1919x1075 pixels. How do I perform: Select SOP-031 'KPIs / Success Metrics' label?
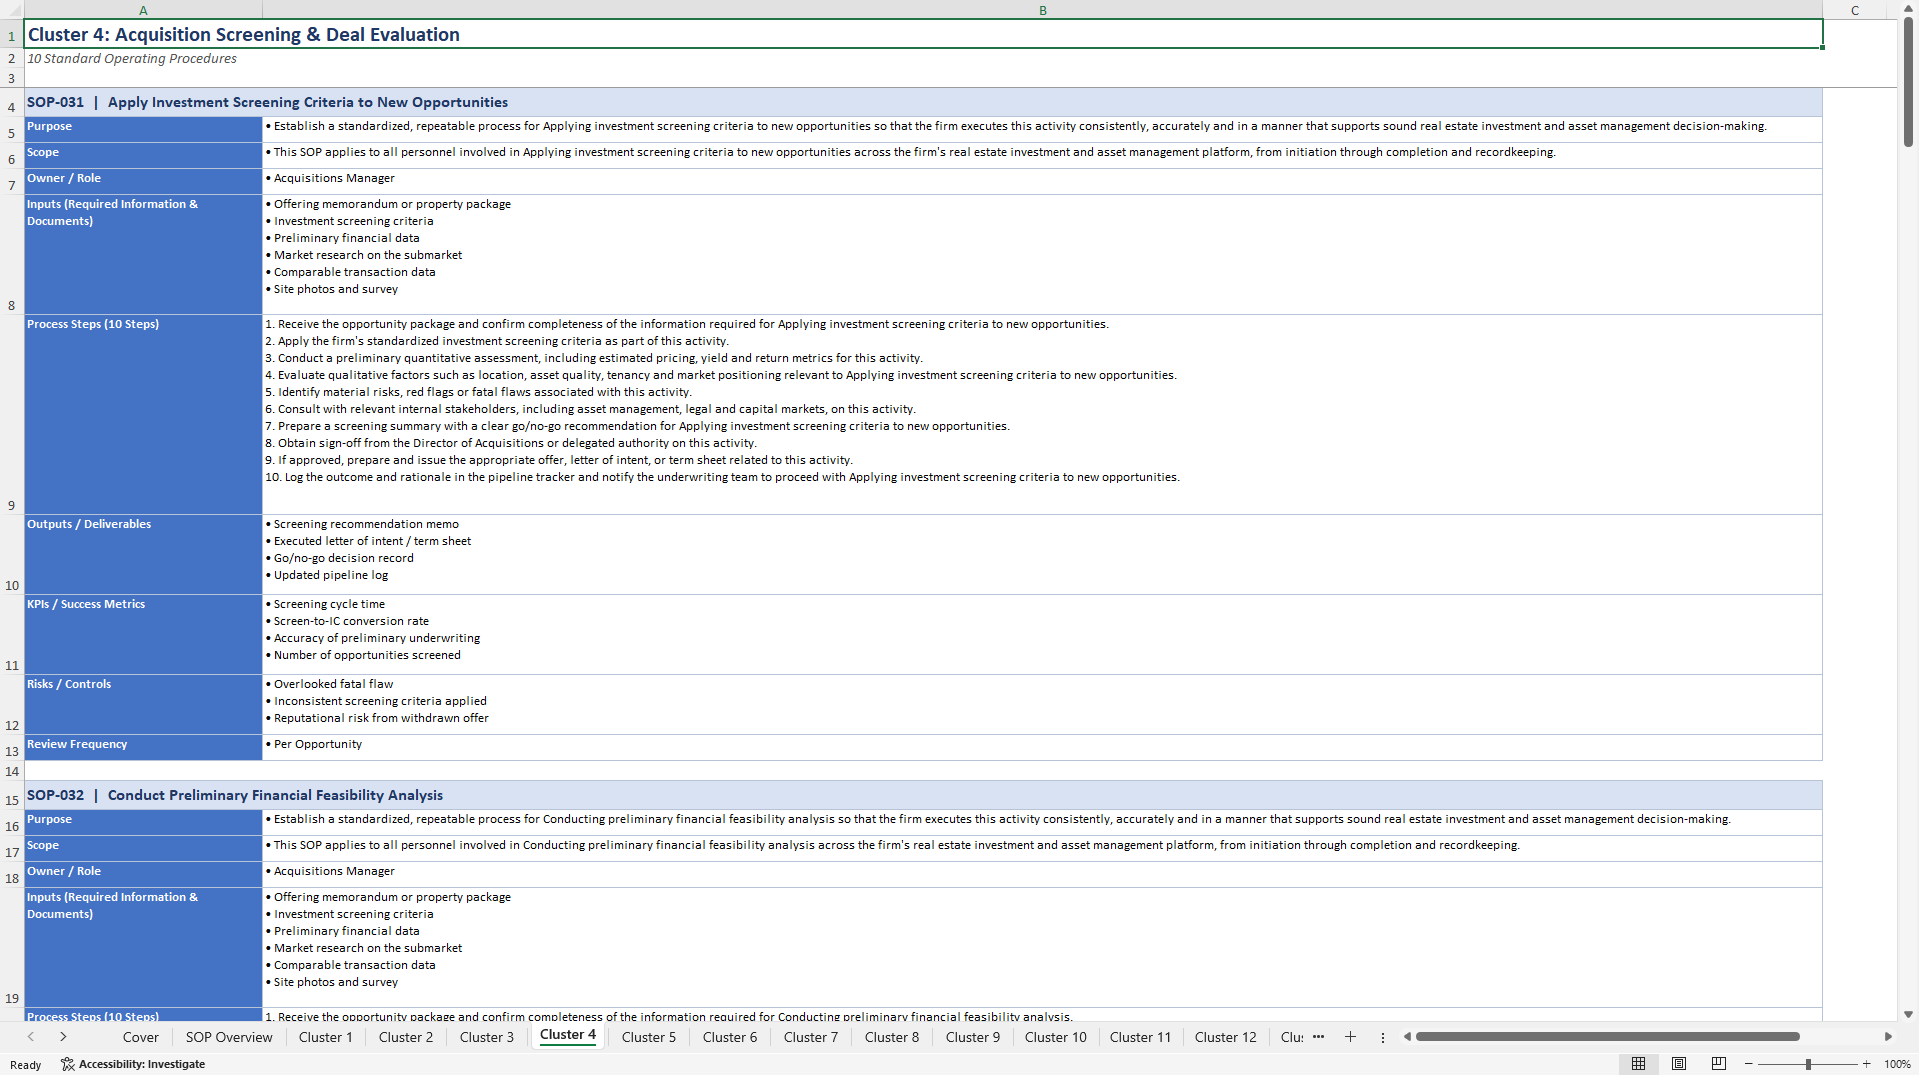[143, 635]
